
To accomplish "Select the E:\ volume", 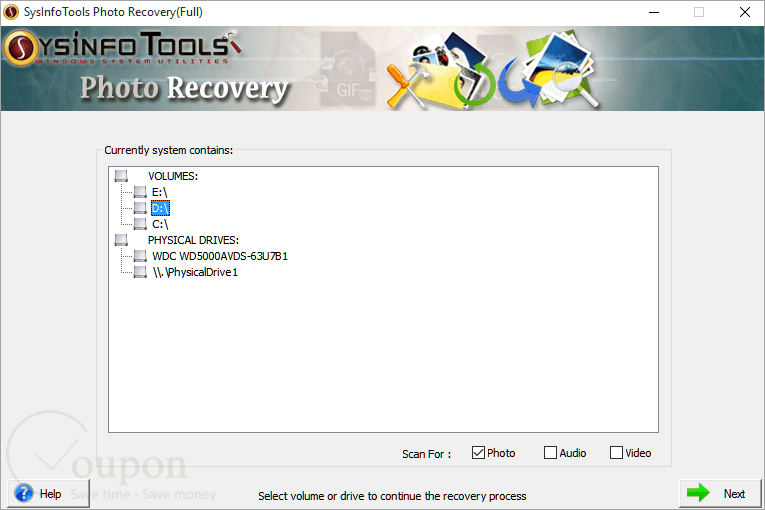I will point(160,192).
